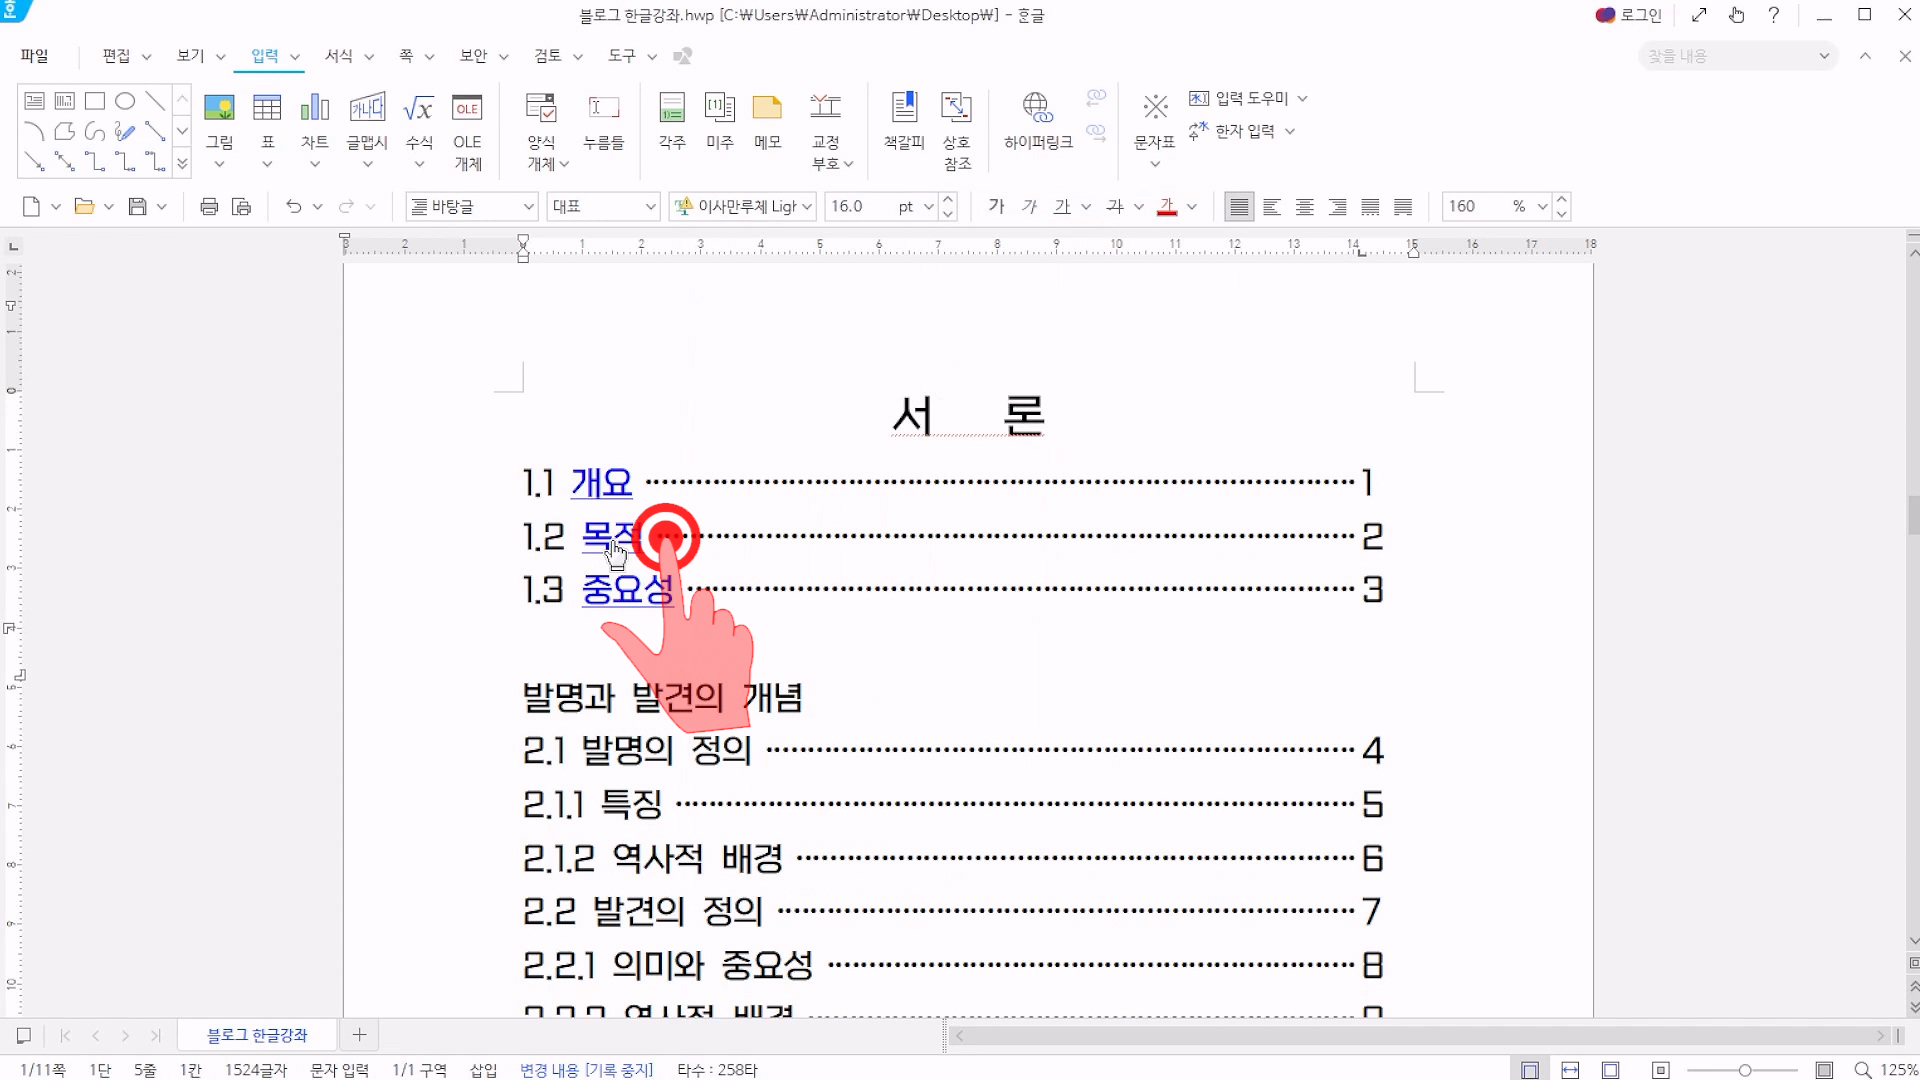
Task: Toggle italic formatting button
Action: 1029,207
